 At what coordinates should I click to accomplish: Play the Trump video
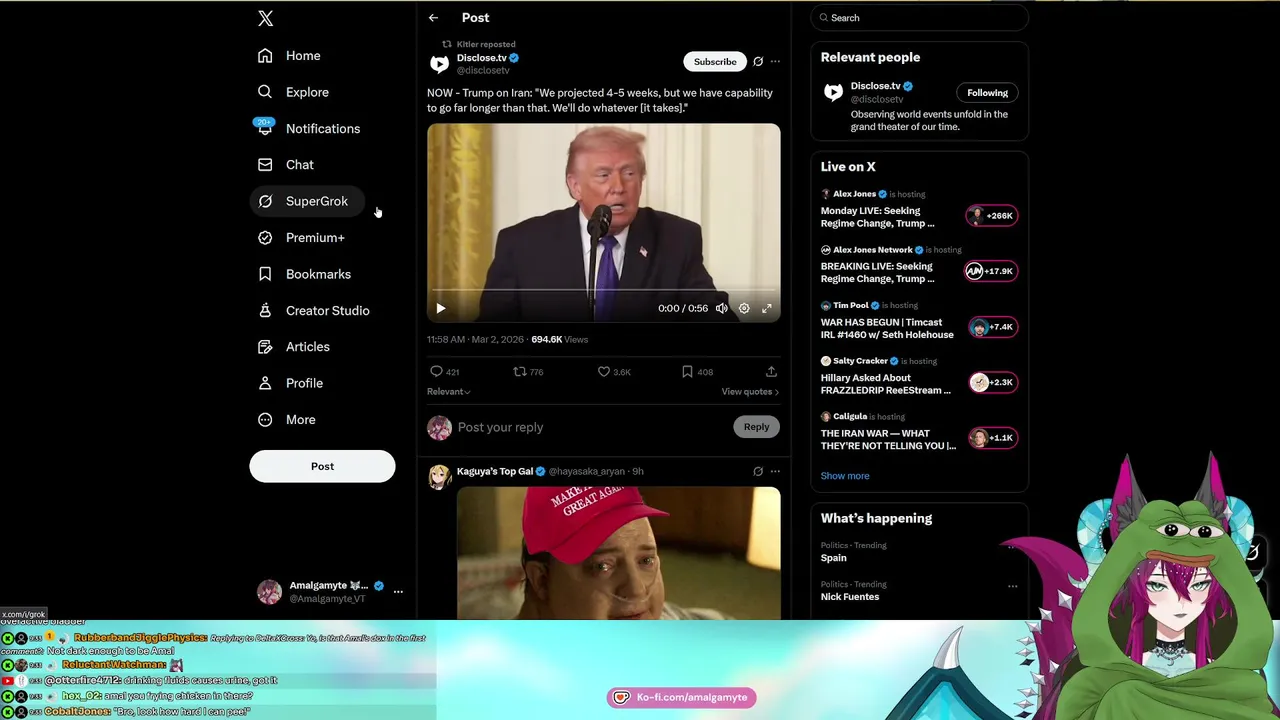(440, 308)
